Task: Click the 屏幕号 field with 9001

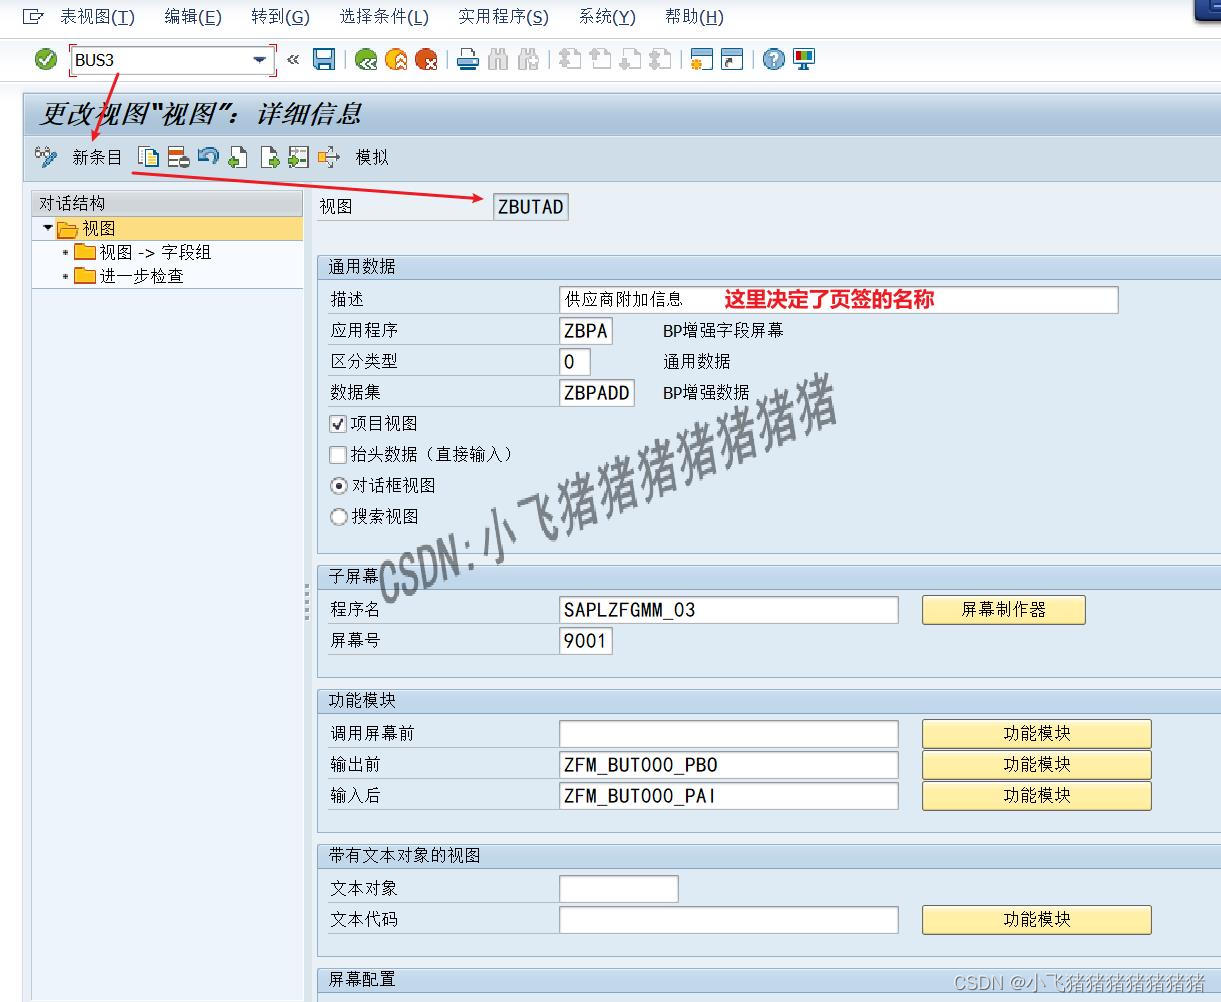Action: 586,640
